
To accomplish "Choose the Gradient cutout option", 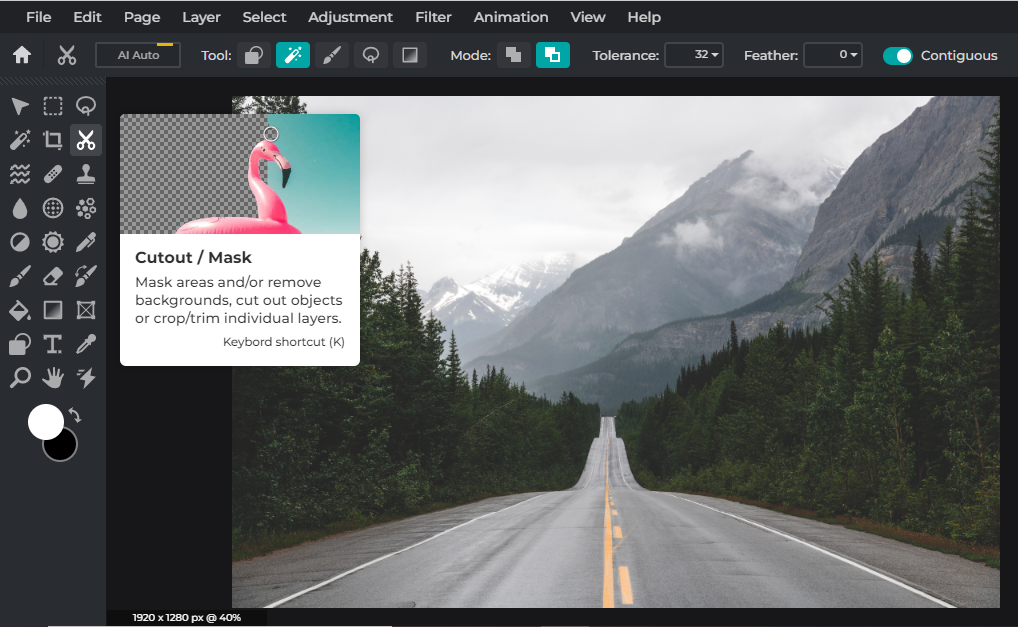I will pos(409,55).
